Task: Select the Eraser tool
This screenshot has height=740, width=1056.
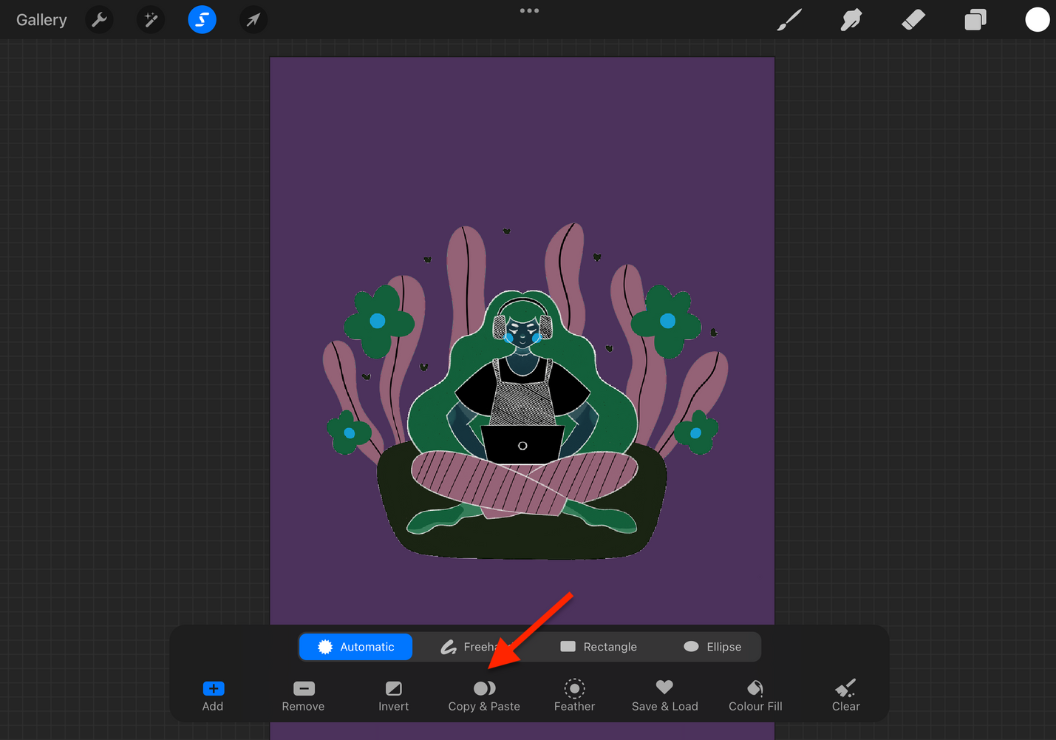Action: [913, 20]
